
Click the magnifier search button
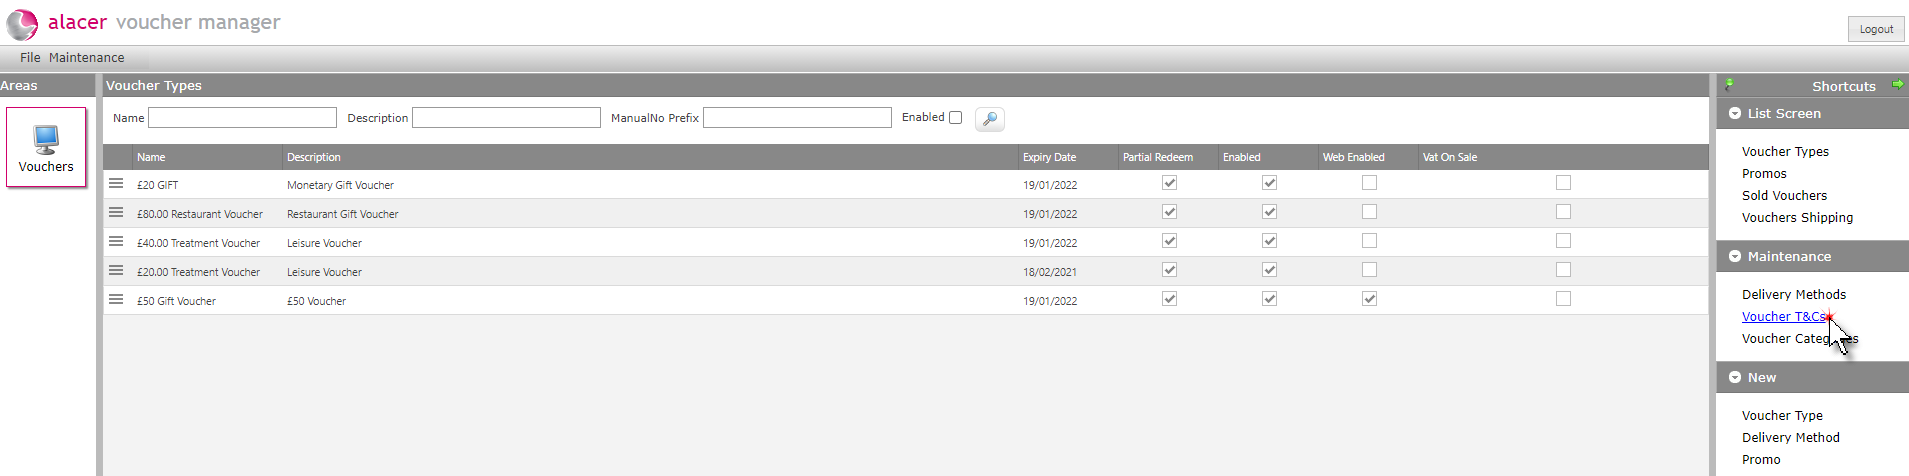[x=989, y=119]
